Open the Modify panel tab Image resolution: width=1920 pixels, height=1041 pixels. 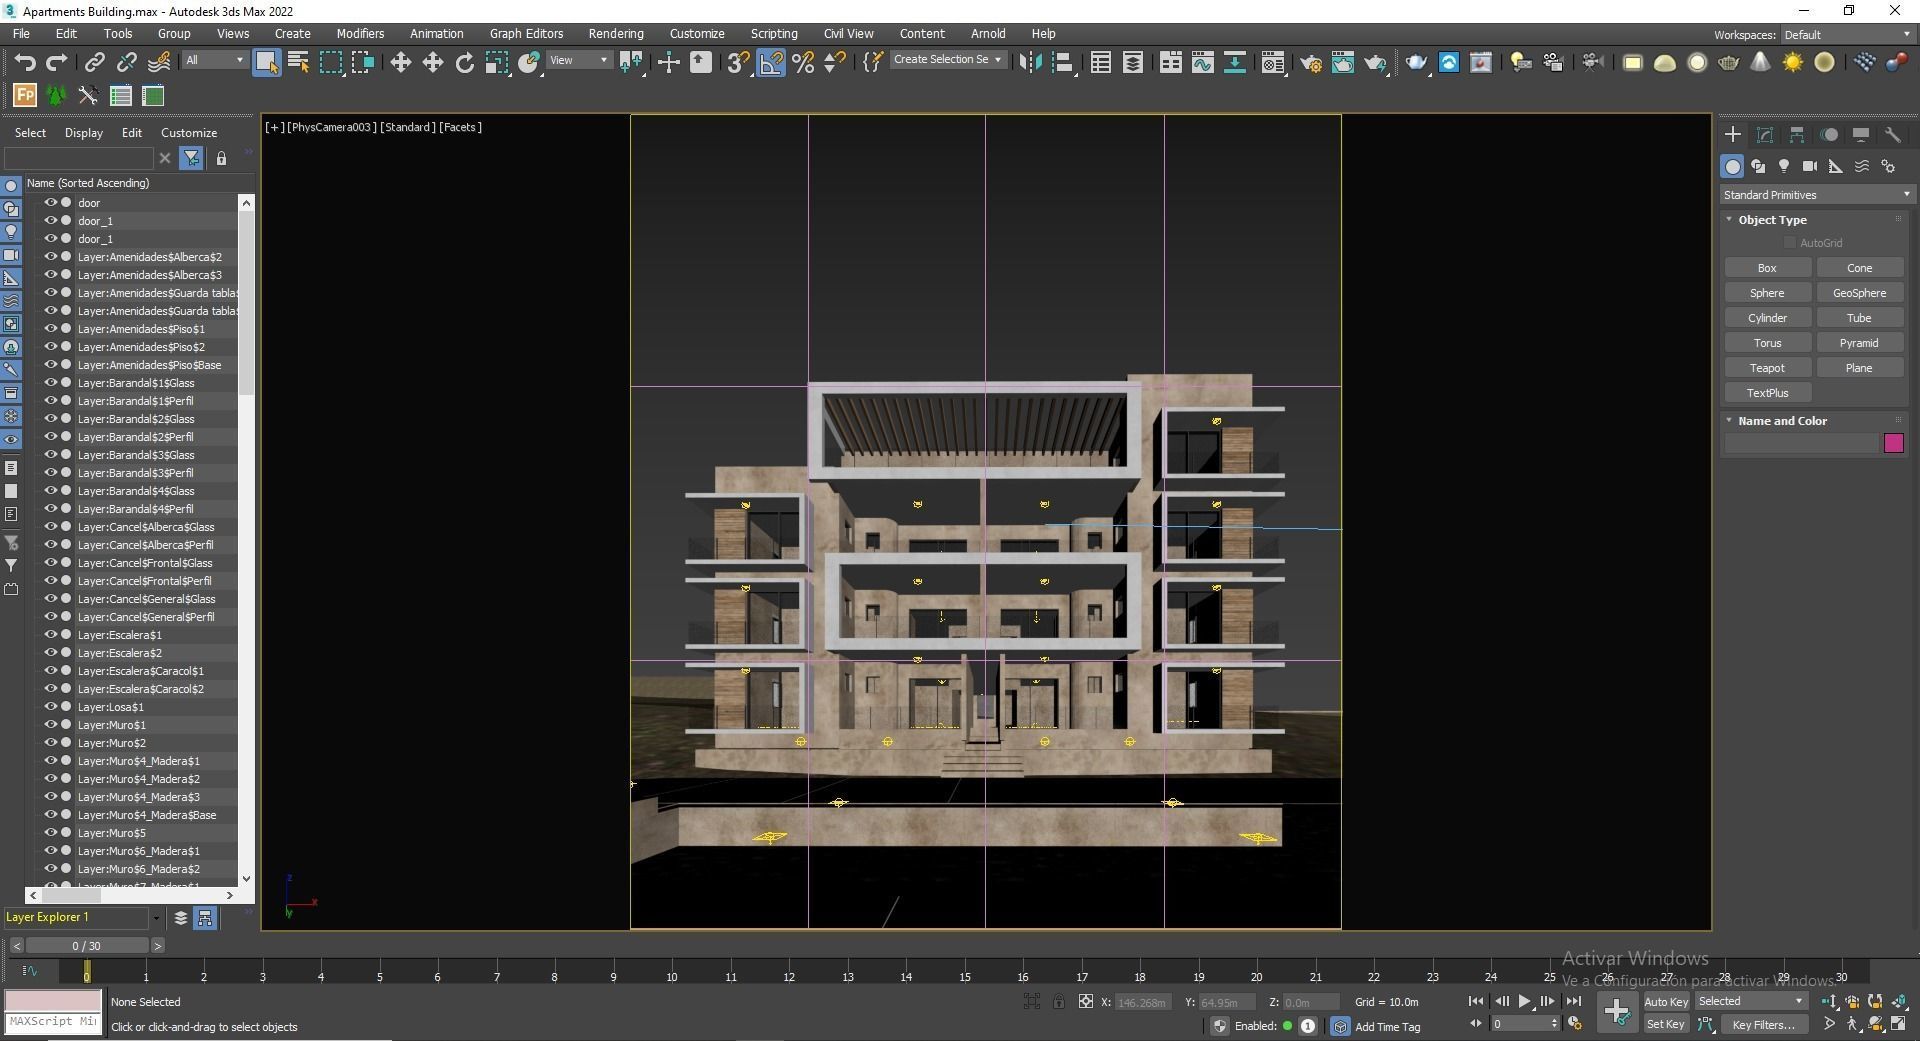click(x=1765, y=134)
